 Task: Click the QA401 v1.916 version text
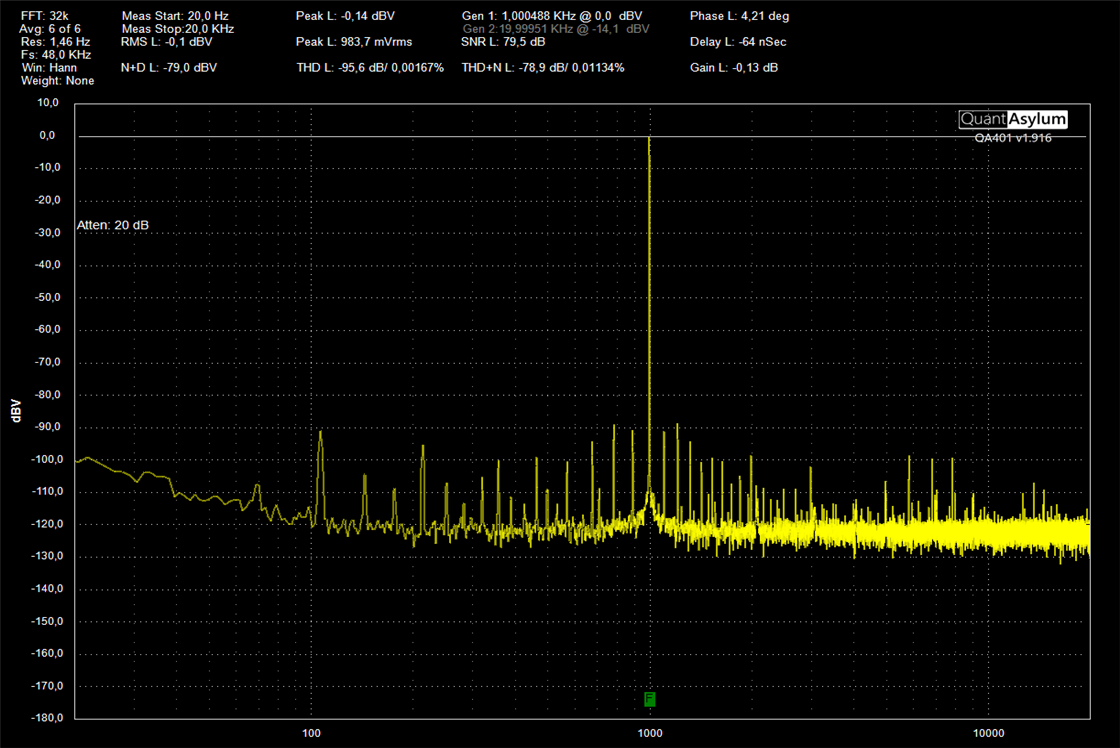1013,138
